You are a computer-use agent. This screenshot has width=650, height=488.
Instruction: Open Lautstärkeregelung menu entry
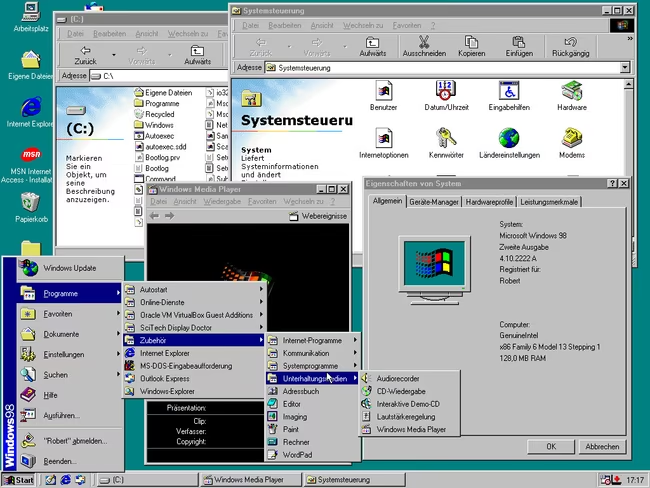click(x=410, y=417)
